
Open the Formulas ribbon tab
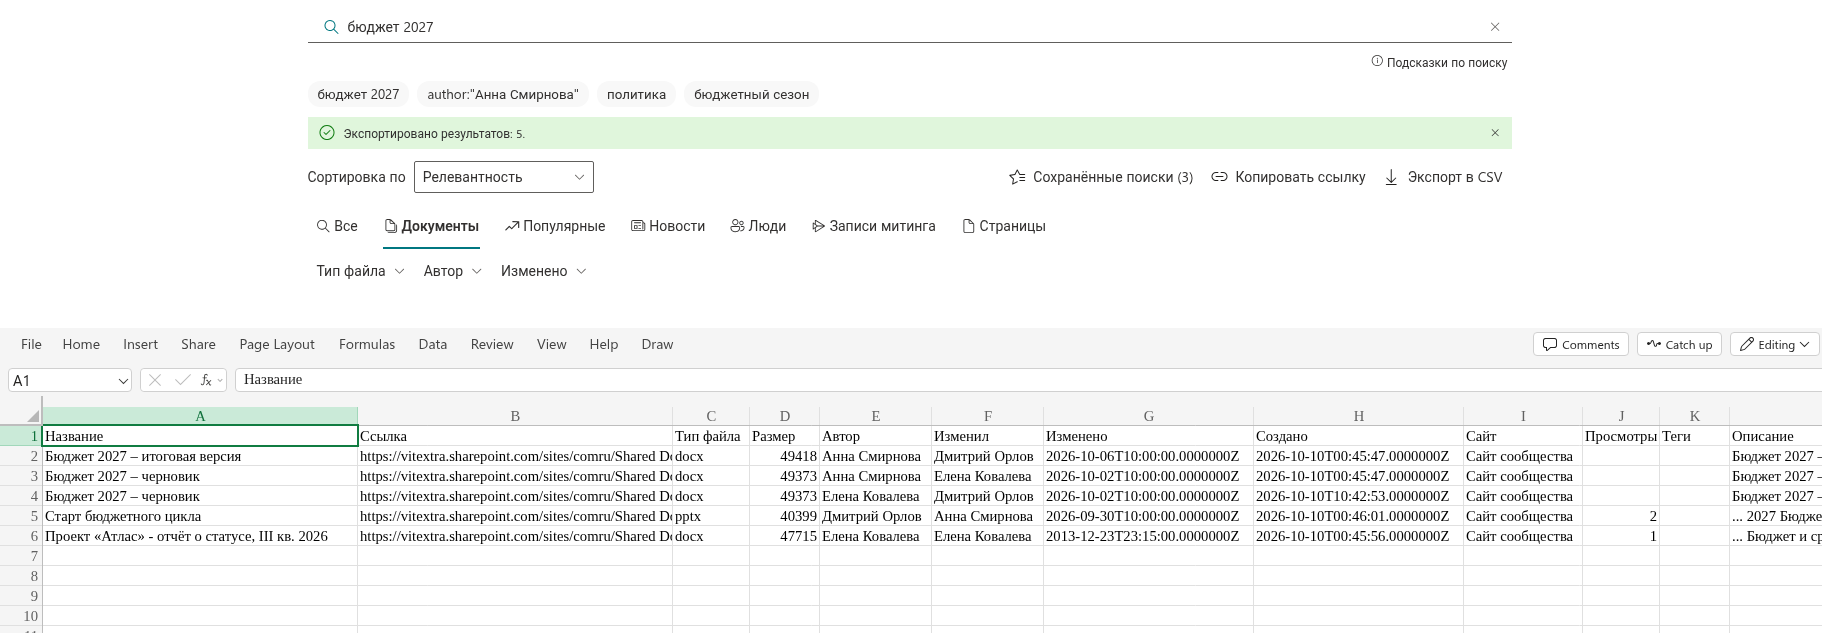click(367, 344)
